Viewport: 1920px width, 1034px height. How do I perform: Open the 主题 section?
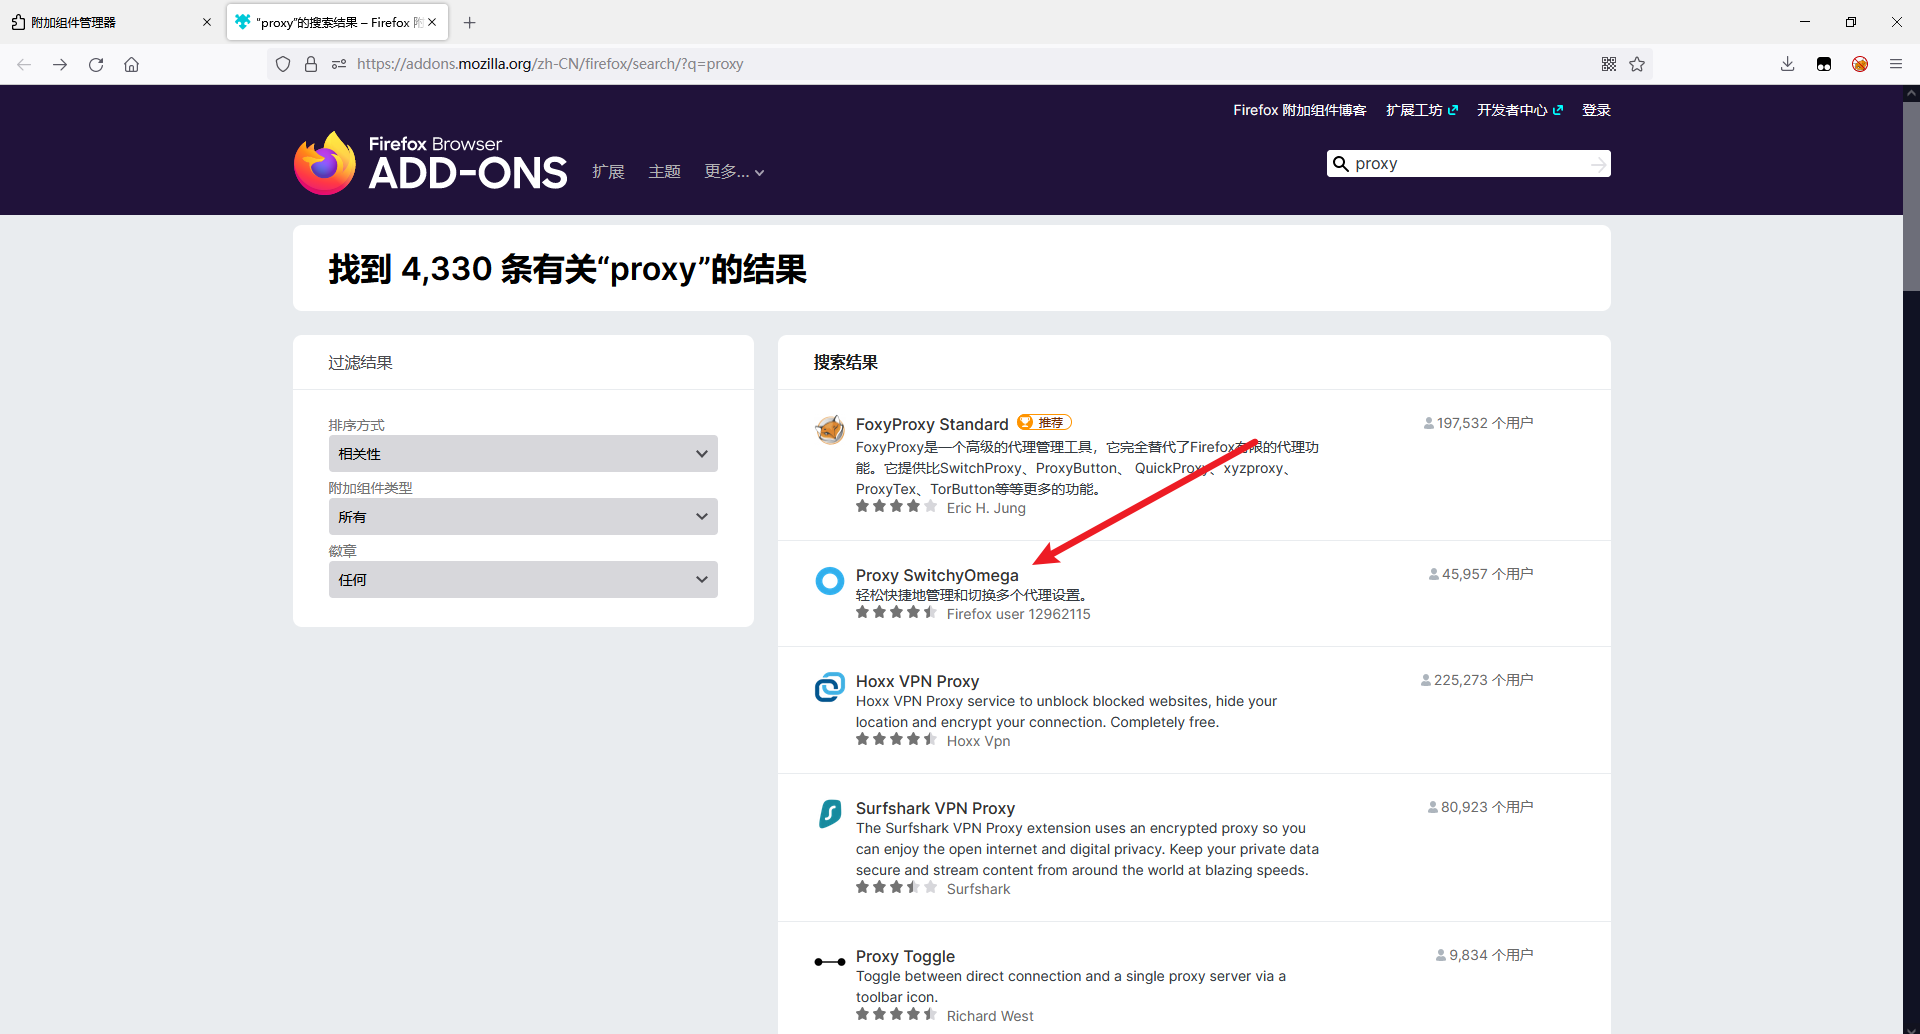coord(664,172)
